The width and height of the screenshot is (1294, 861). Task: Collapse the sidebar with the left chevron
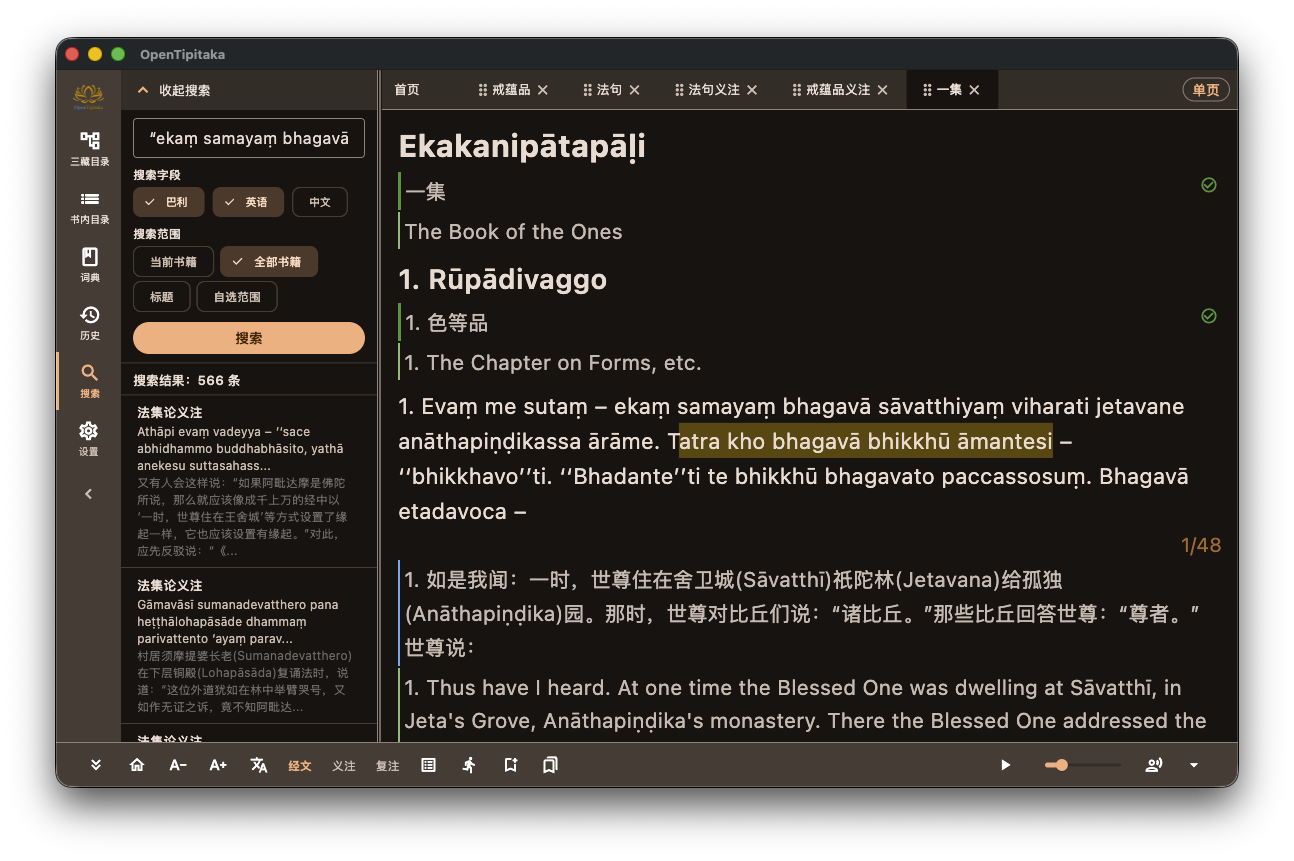point(89,493)
